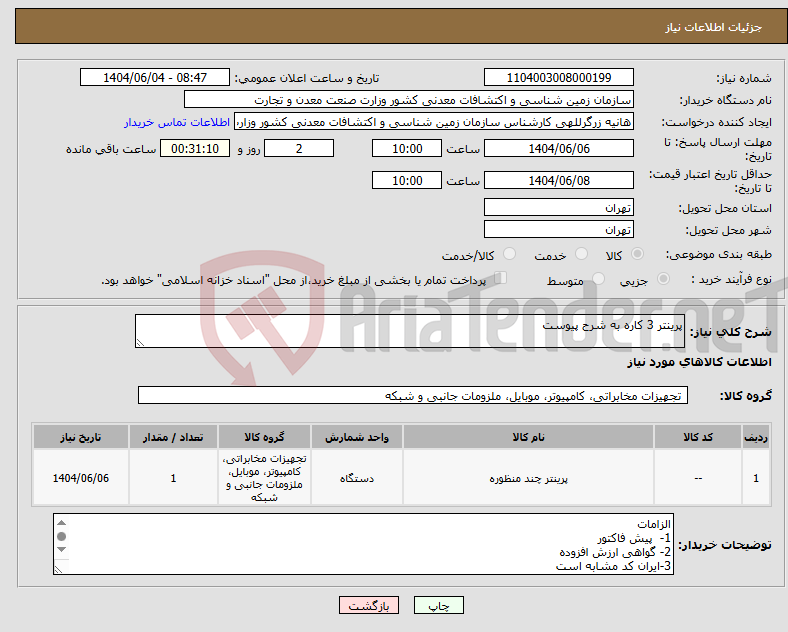
Task: Click the گواهی ارزش افزوده requirement line
Action: 615,552
